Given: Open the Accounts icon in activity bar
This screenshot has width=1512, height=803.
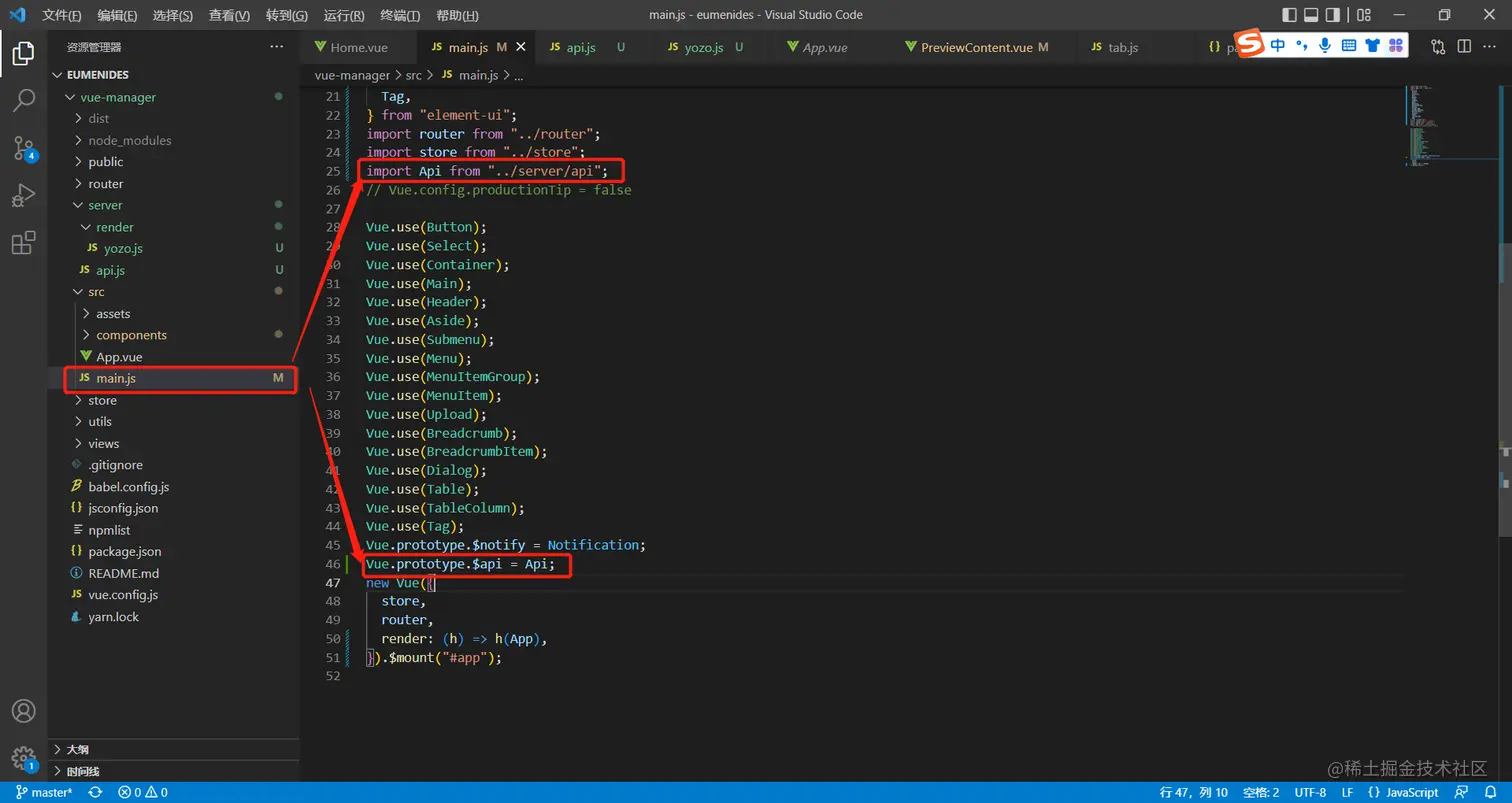Looking at the screenshot, I should click(23, 711).
